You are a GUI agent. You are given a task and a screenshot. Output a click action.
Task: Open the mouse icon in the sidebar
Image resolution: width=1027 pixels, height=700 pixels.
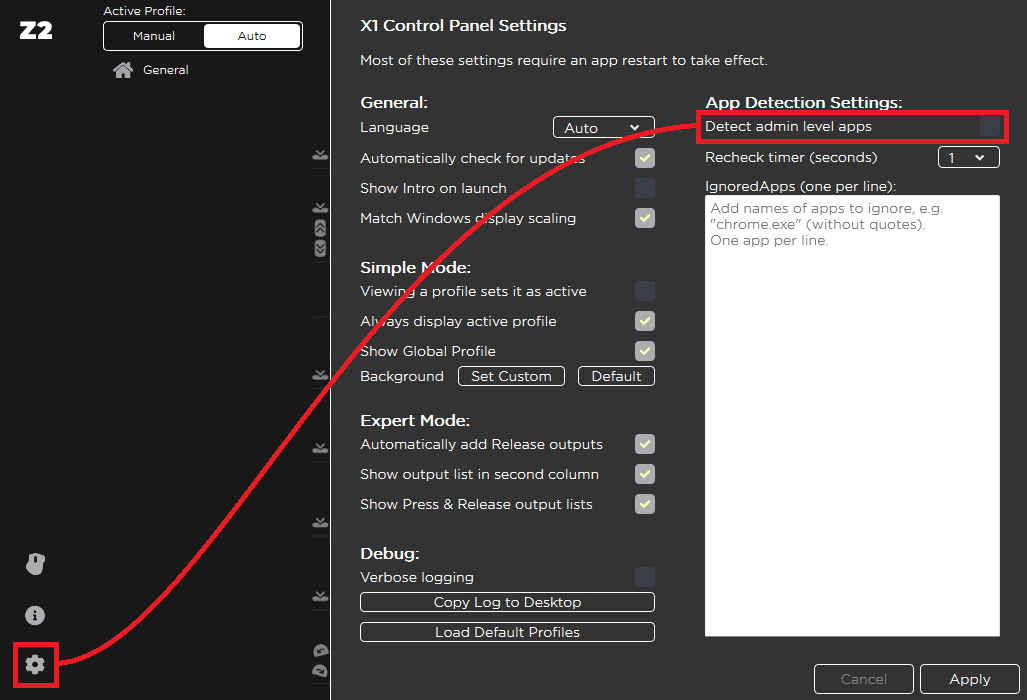[35, 564]
